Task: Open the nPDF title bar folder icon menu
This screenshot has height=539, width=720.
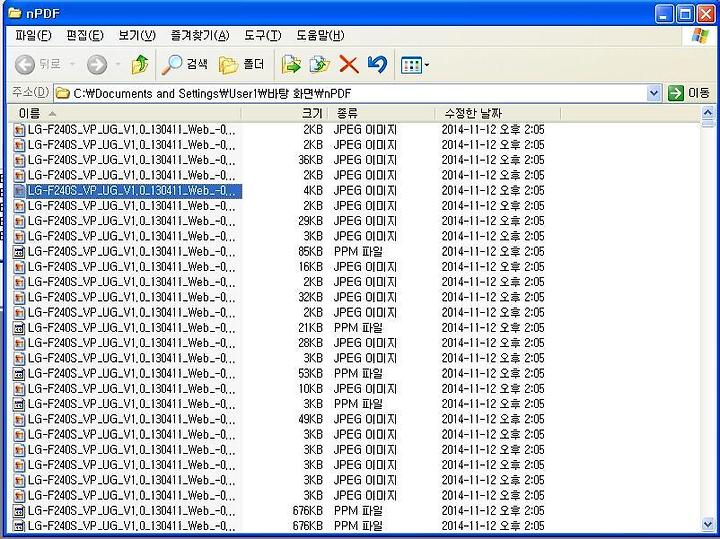Action: (14, 13)
